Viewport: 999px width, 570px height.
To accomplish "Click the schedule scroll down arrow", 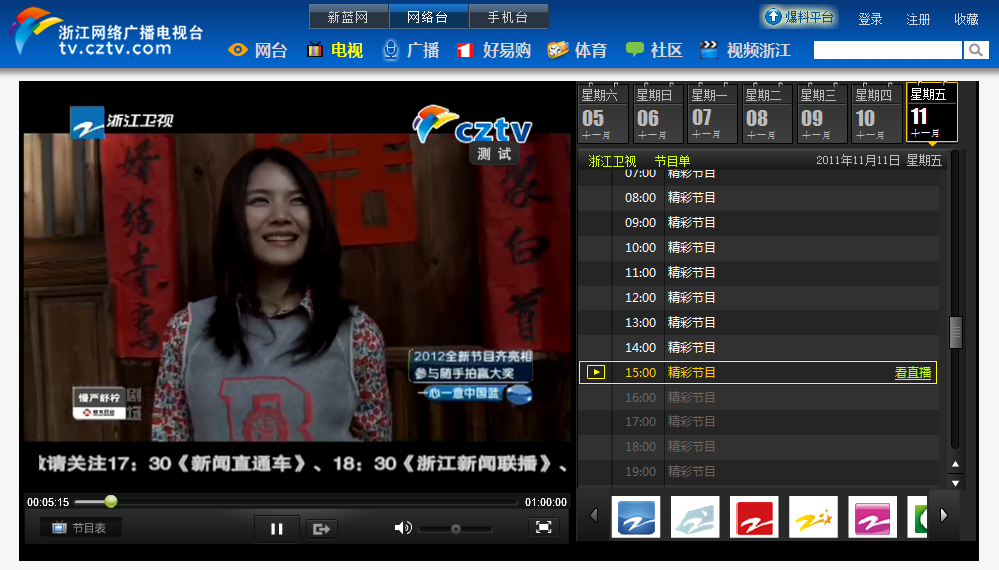I will [955, 483].
